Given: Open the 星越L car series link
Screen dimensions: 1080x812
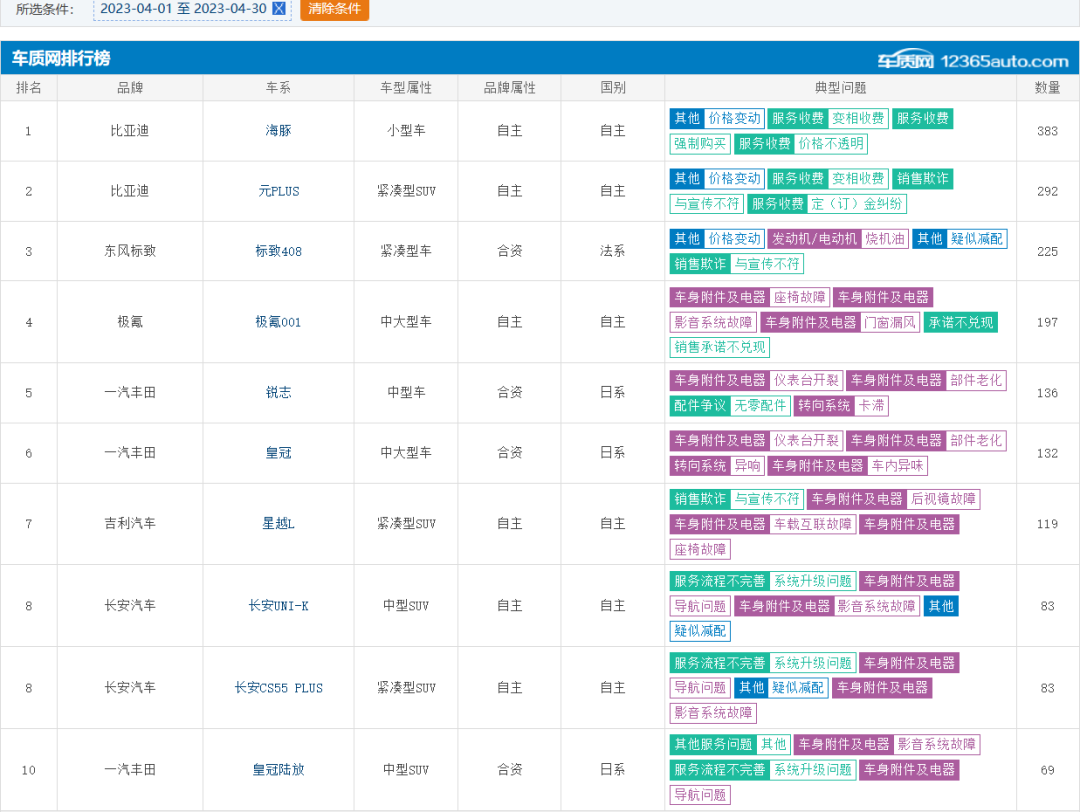Looking at the screenshot, I should pos(278,523).
